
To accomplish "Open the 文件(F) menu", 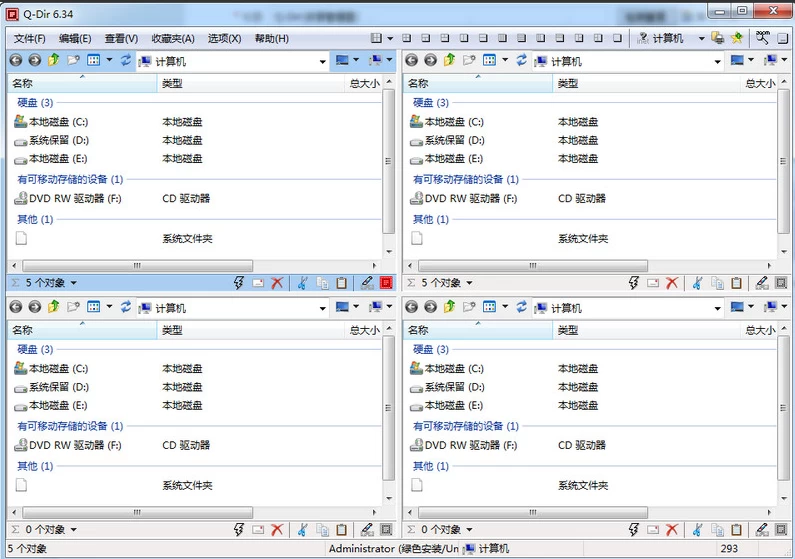I will 30,38.
